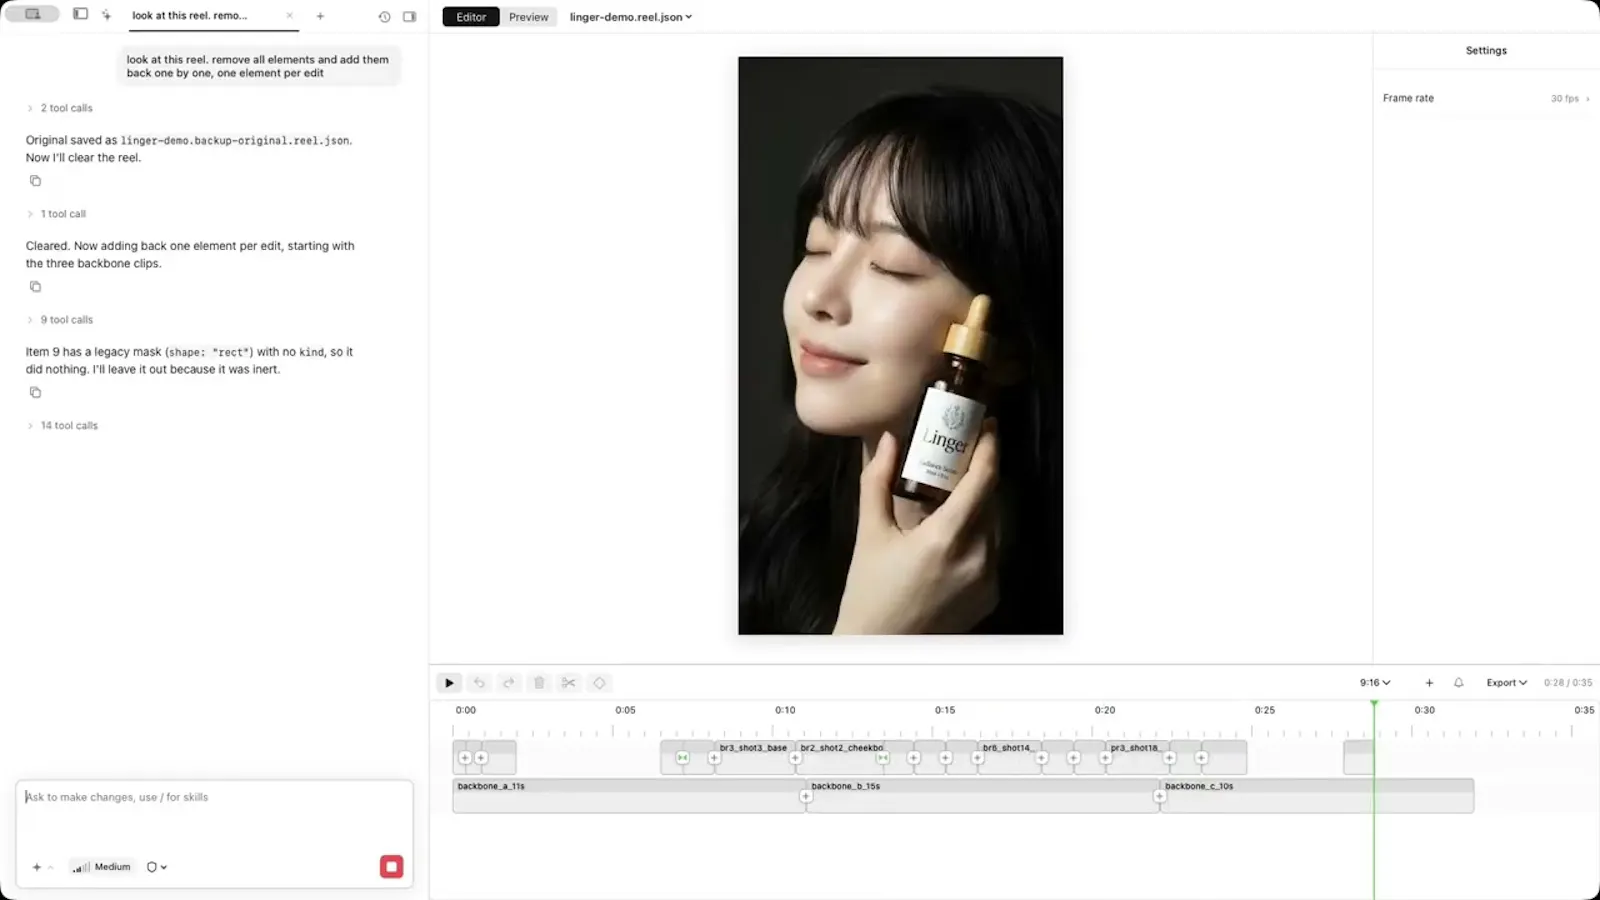Image resolution: width=1600 pixels, height=900 pixels.
Task: Click the 0:10 mark on timeline ruler
Action: [785, 710]
